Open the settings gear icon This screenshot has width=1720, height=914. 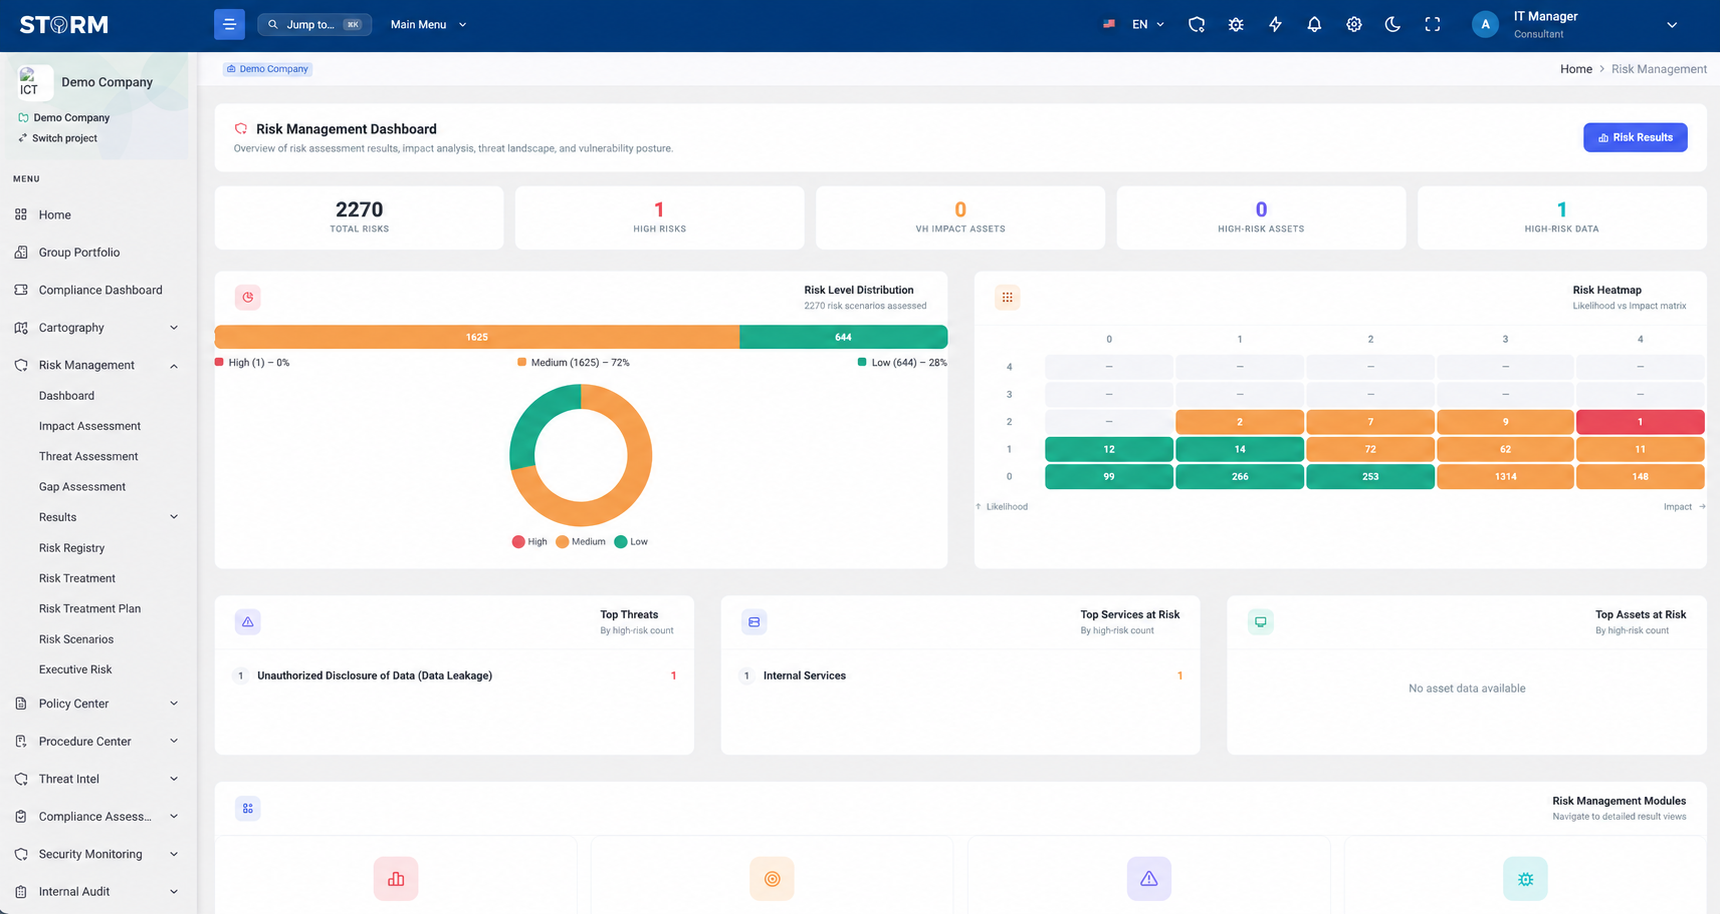[x=1354, y=24]
